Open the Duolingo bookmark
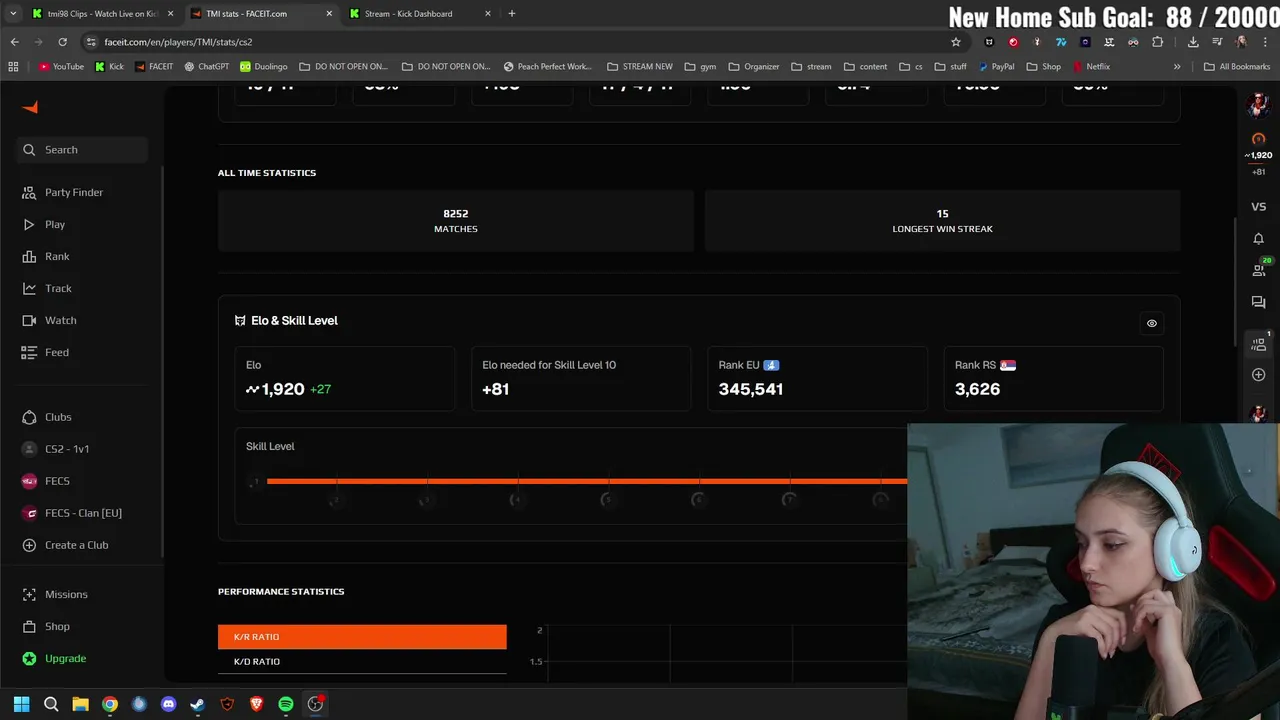Image resolution: width=1280 pixels, height=720 pixels. 263,67
